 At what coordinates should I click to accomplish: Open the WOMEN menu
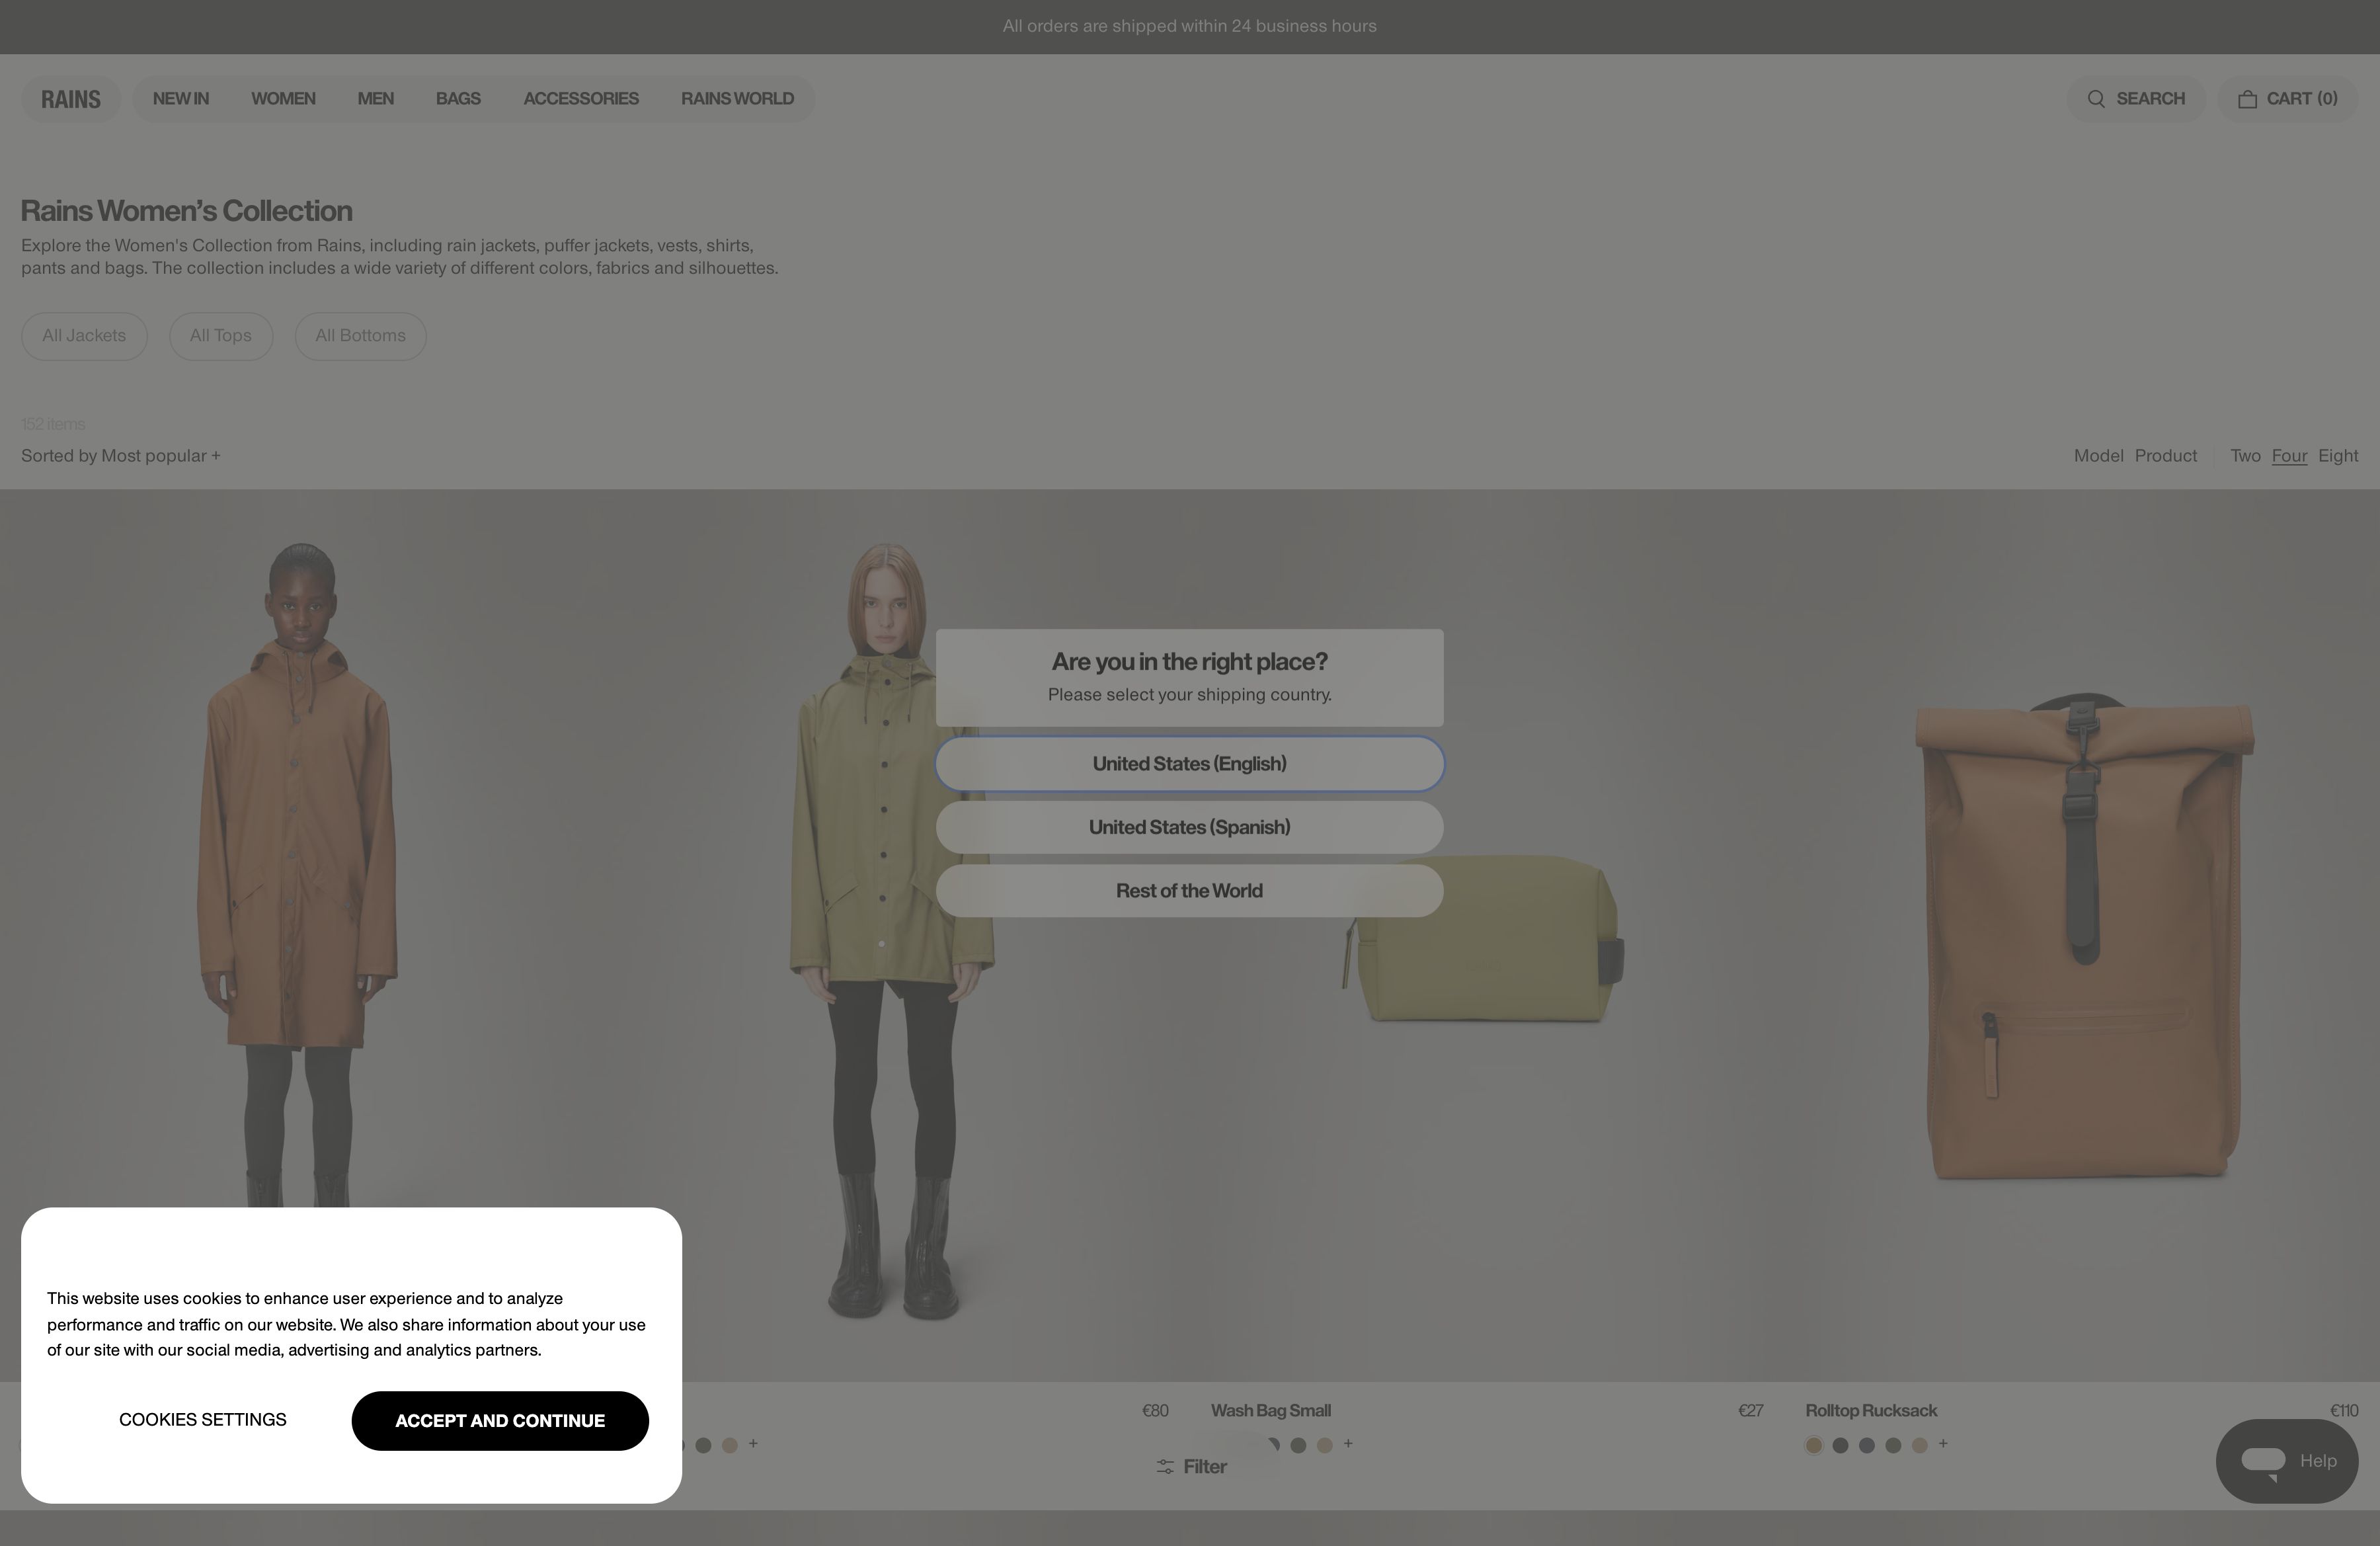coord(283,99)
